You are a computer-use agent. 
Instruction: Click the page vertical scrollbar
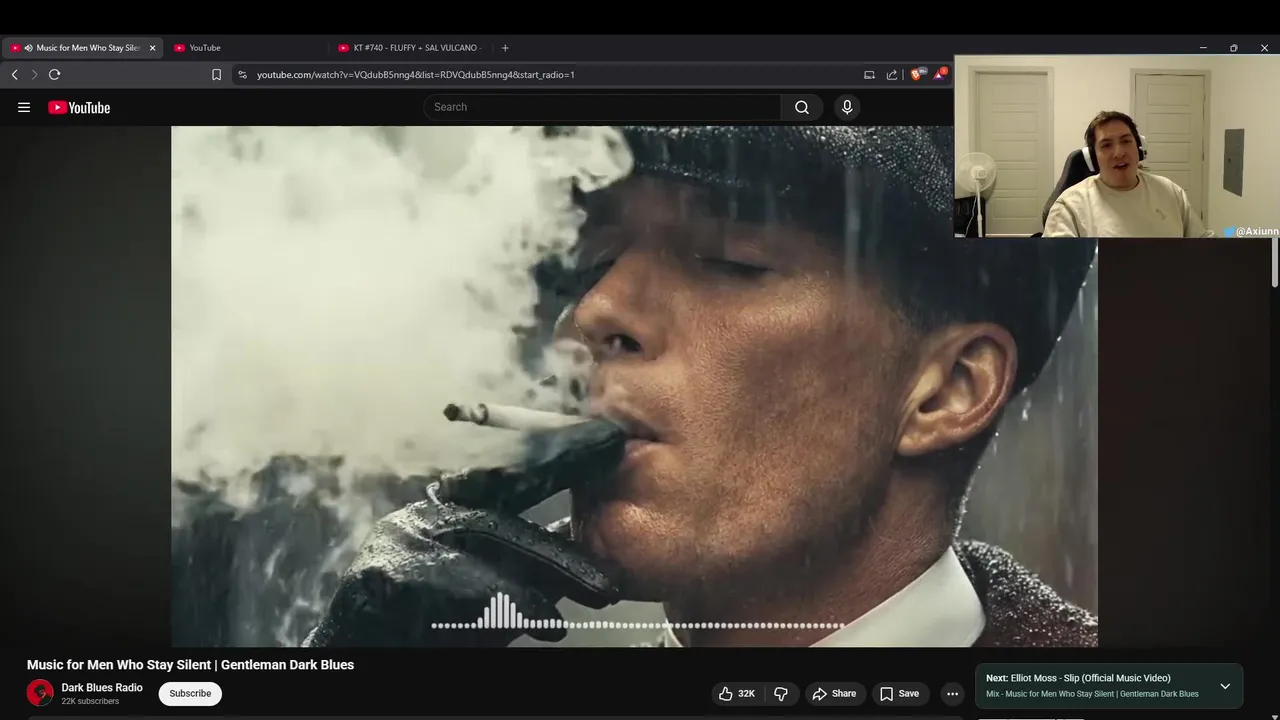coord(1275,262)
